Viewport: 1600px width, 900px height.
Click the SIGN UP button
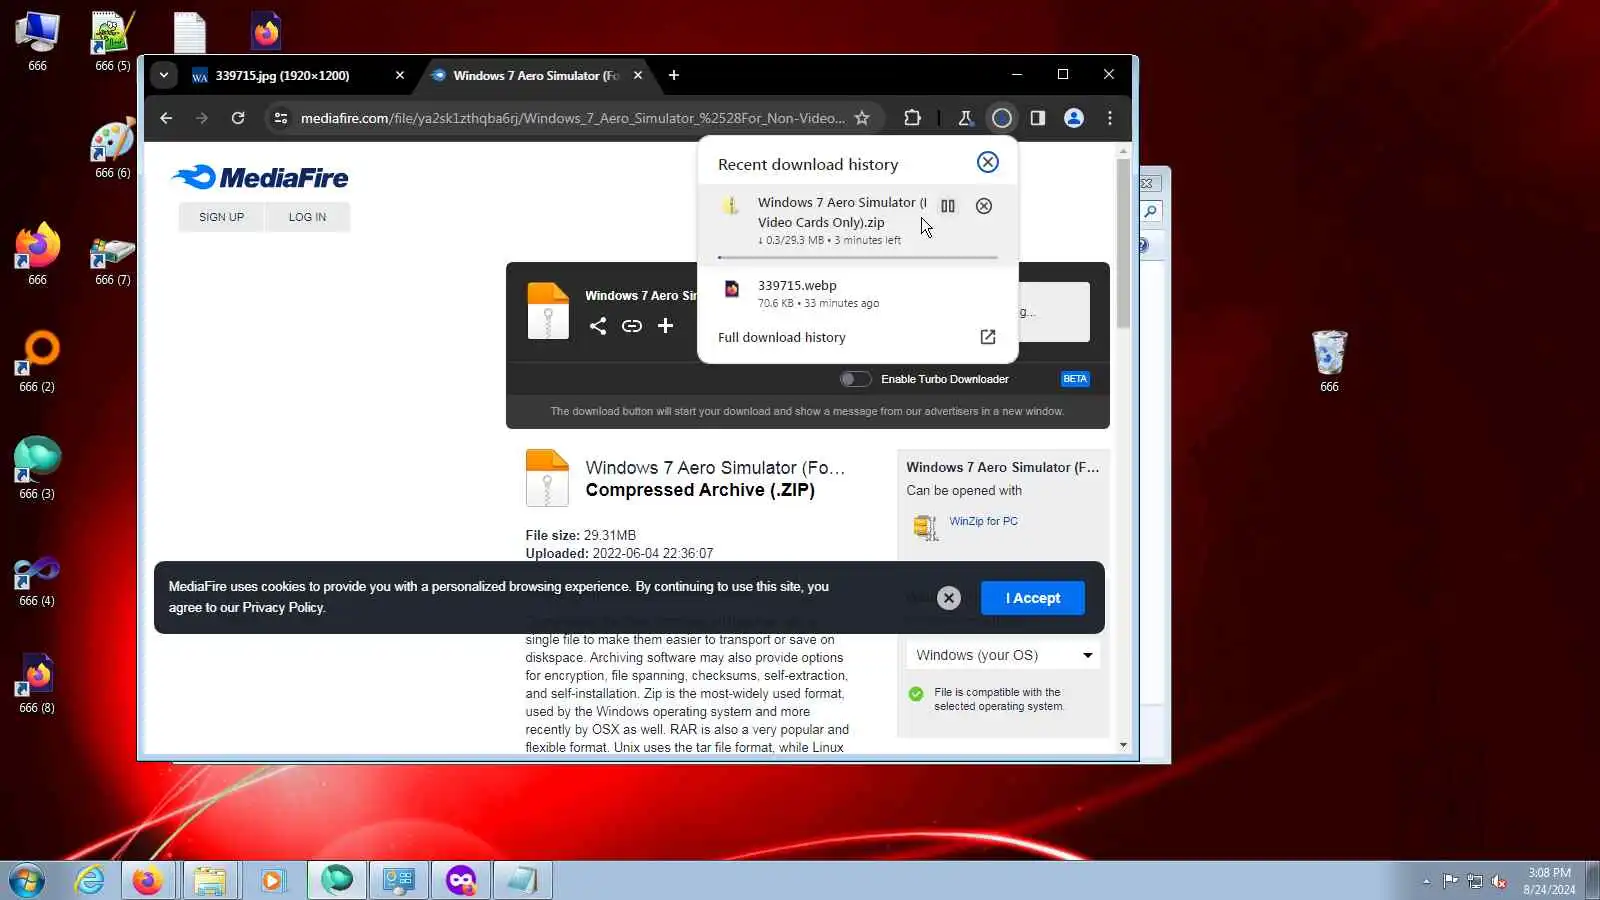221,217
